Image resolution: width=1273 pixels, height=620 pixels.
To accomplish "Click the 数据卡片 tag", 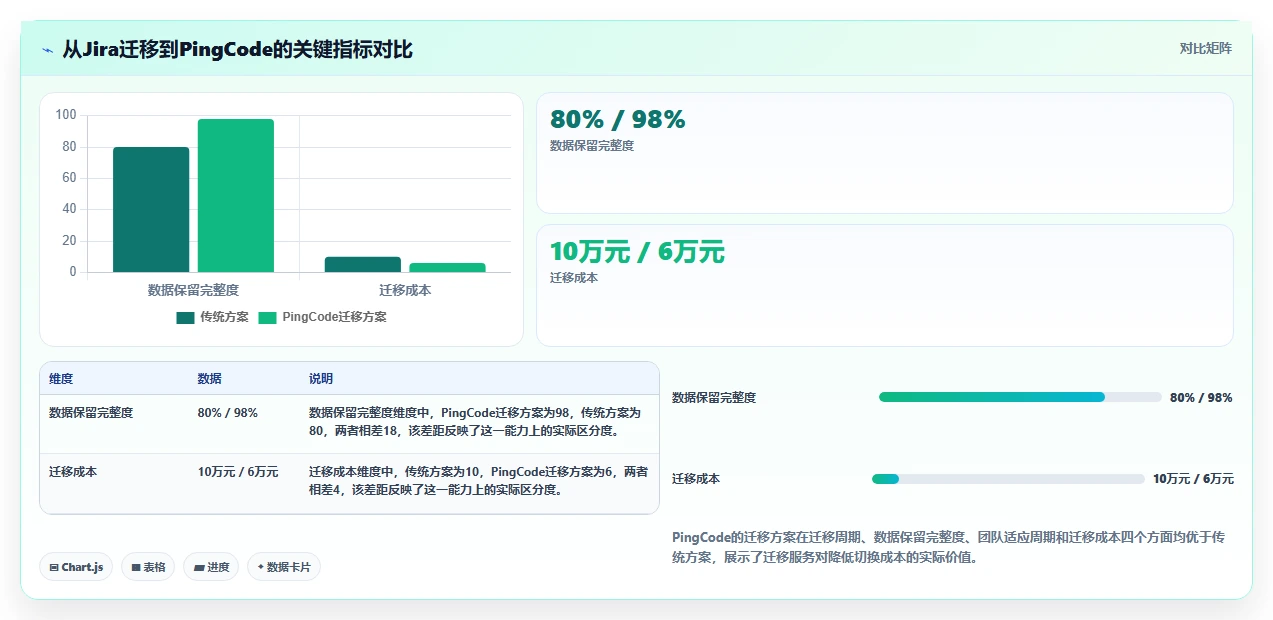I will pyautogui.click(x=284, y=567).
